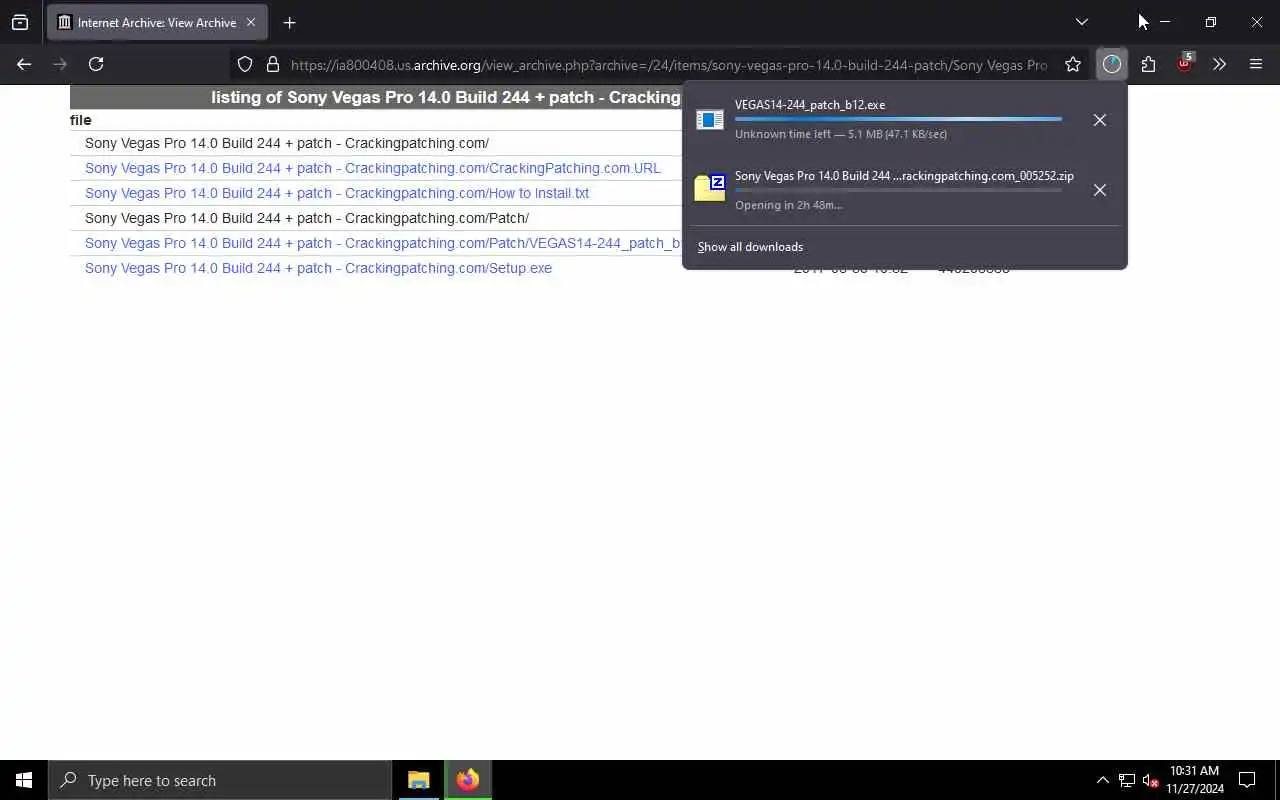Open the notification center icon
The image size is (1280, 800).
1247,780
